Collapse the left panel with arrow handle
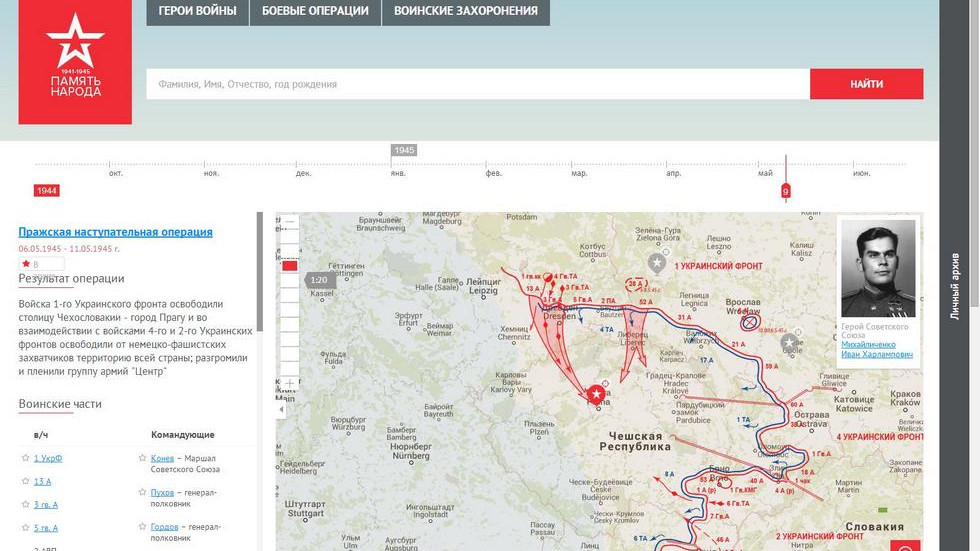This screenshot has width=980, height=551. (x=281, y=410)
